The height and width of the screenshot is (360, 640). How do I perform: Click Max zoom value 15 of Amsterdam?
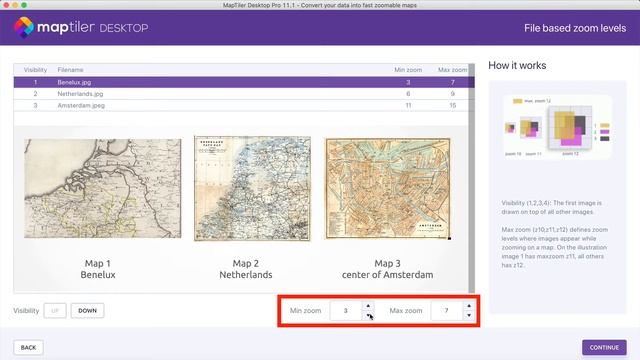452,105
